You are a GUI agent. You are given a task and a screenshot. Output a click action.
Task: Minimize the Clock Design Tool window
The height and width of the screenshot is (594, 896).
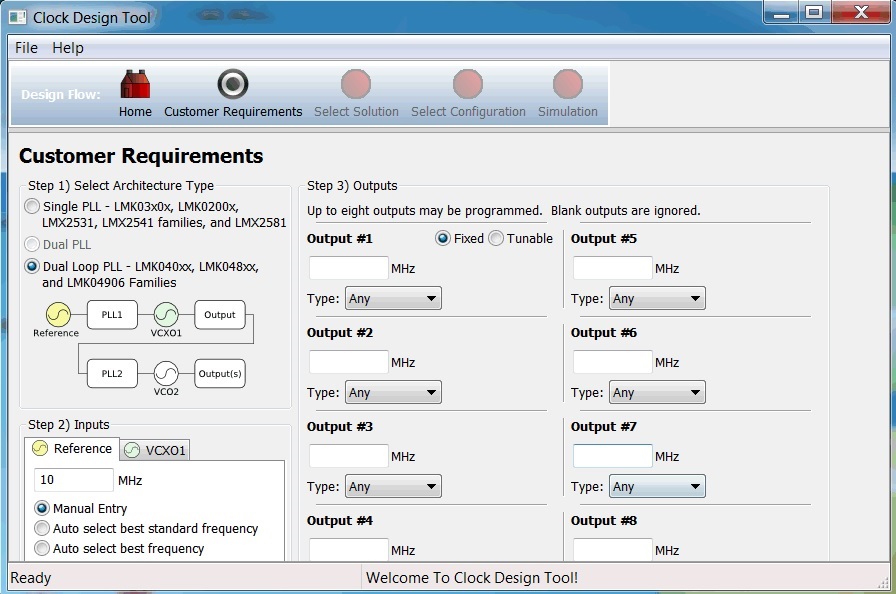[x=781, y=12]
